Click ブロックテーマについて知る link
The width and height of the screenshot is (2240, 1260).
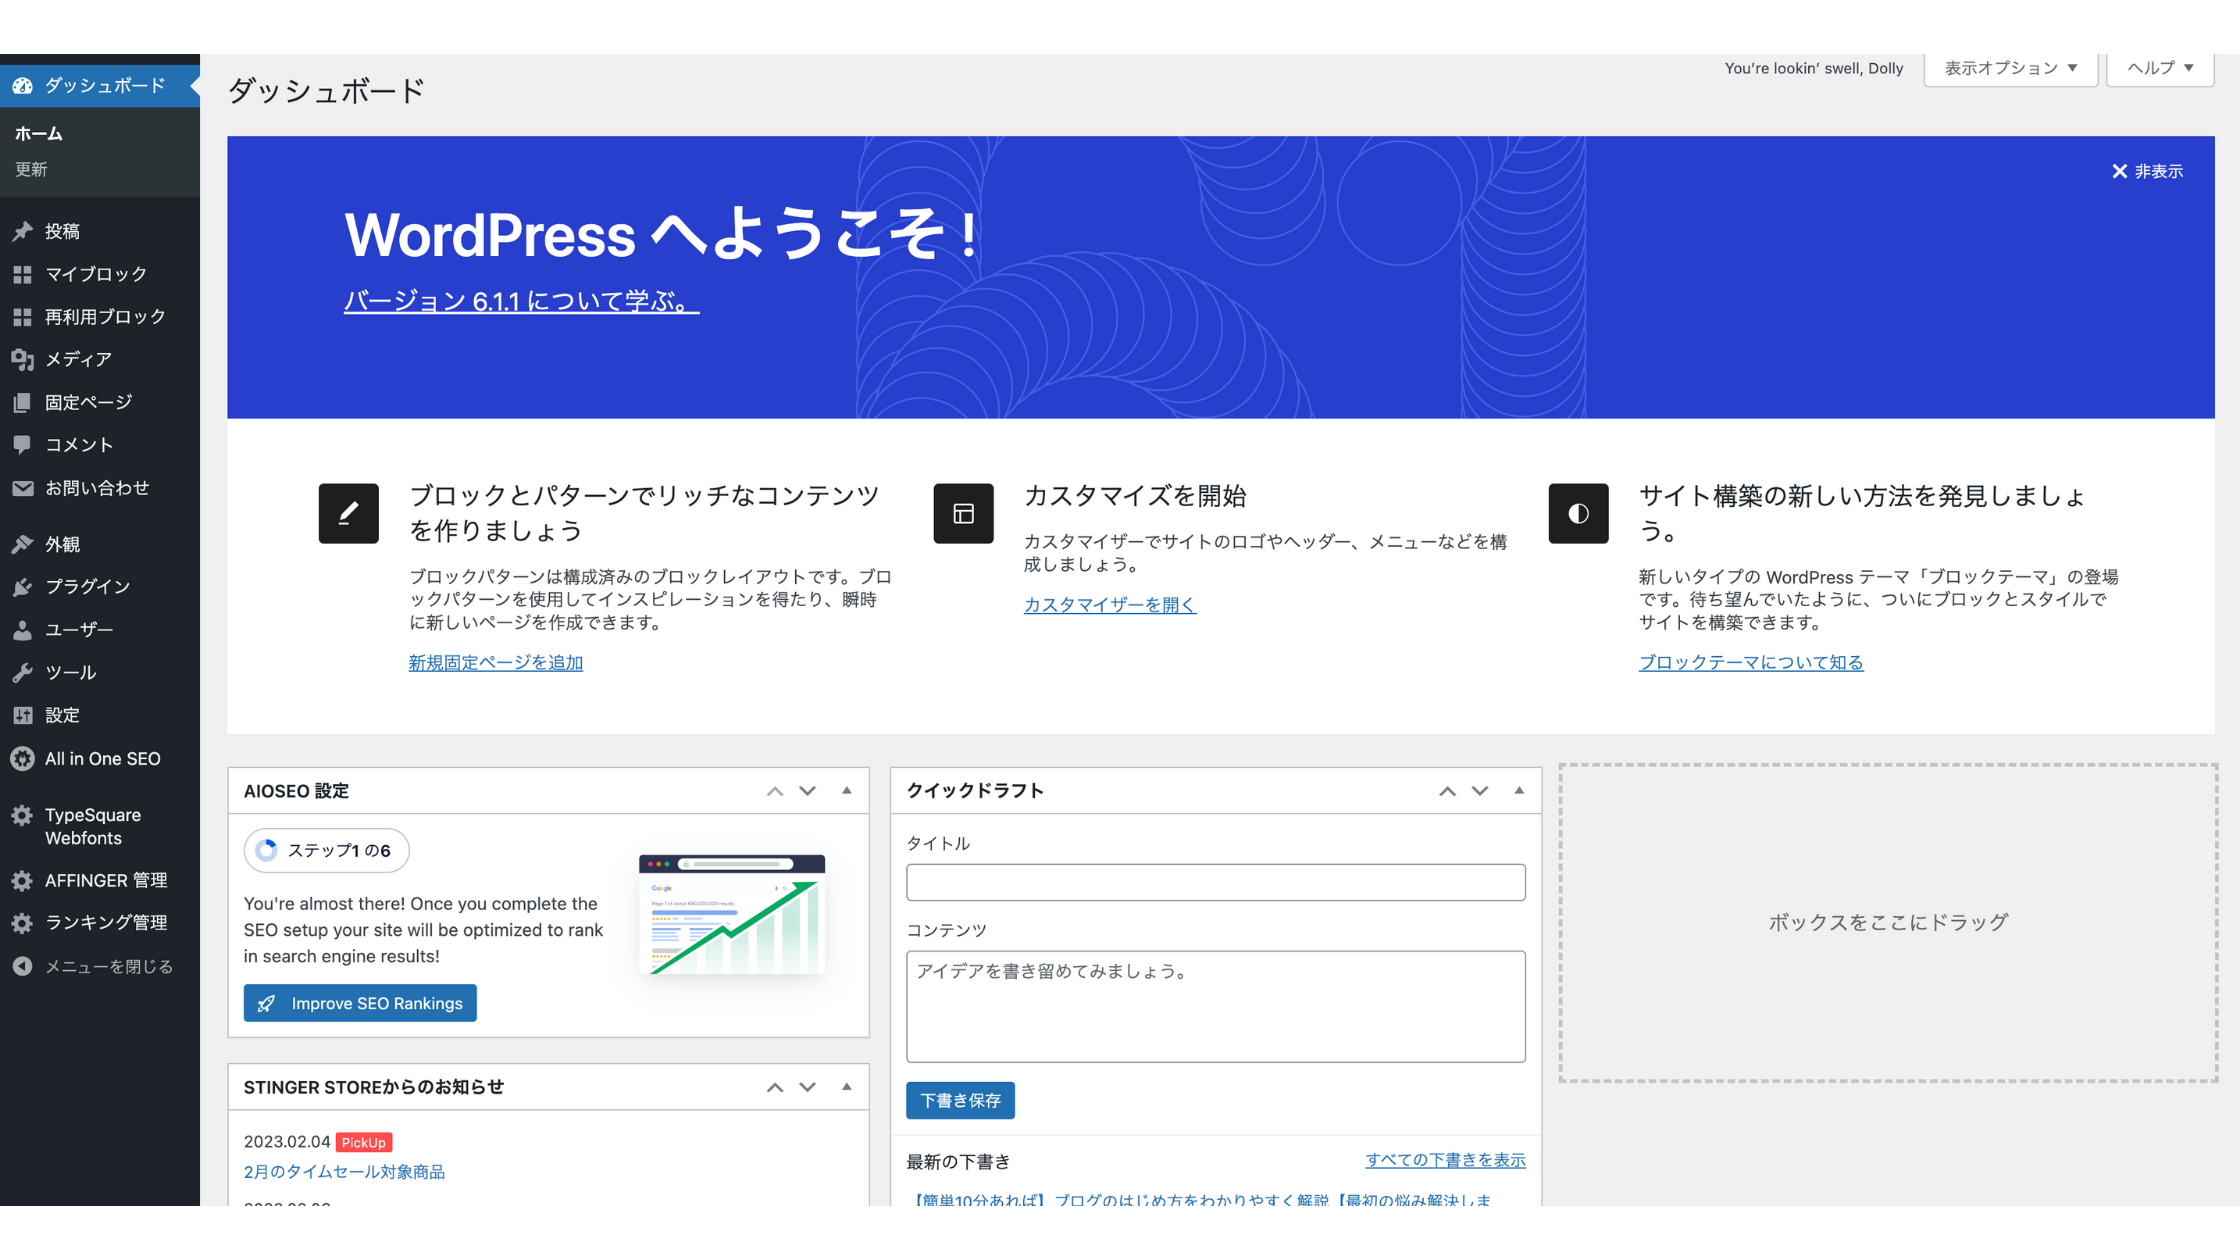1750,663
